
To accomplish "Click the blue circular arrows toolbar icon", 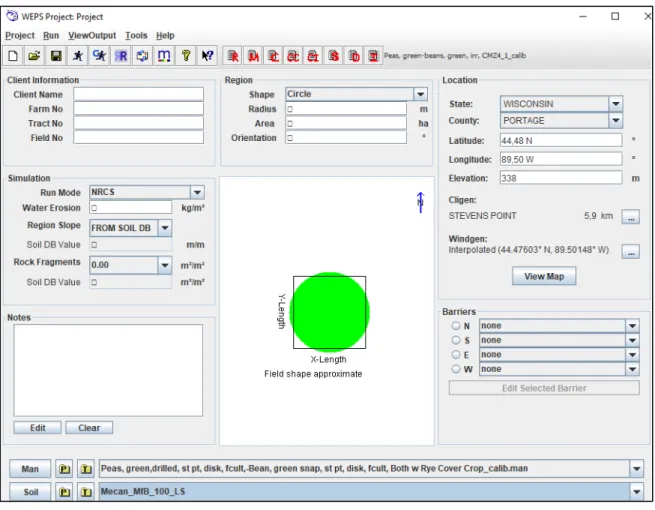I will pyautogui.click(x=142, y=56).
